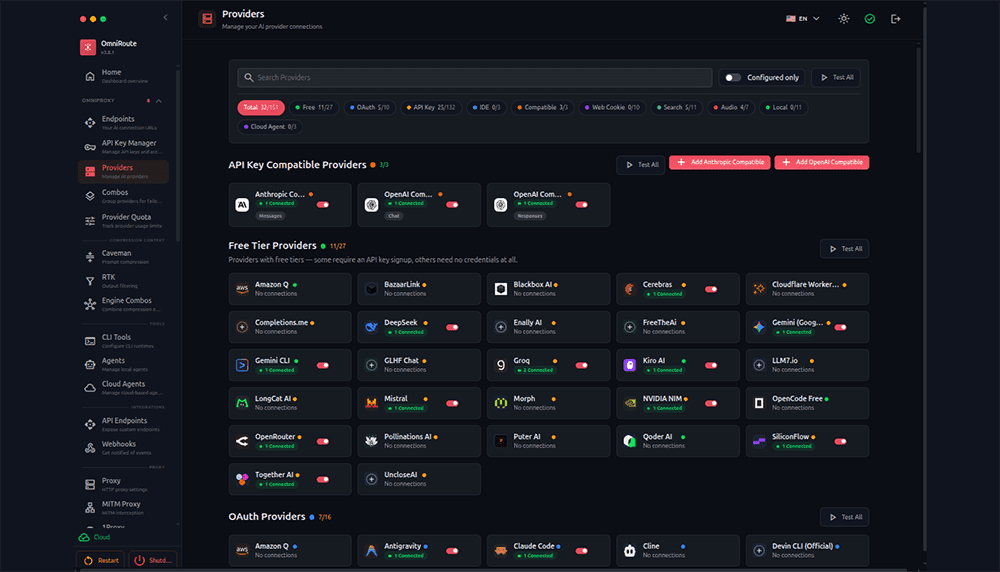The width and height of the screenshot is (1000, 572).
Task: Click the Cloud status indicator in sidebar
Action: point(94,537)
